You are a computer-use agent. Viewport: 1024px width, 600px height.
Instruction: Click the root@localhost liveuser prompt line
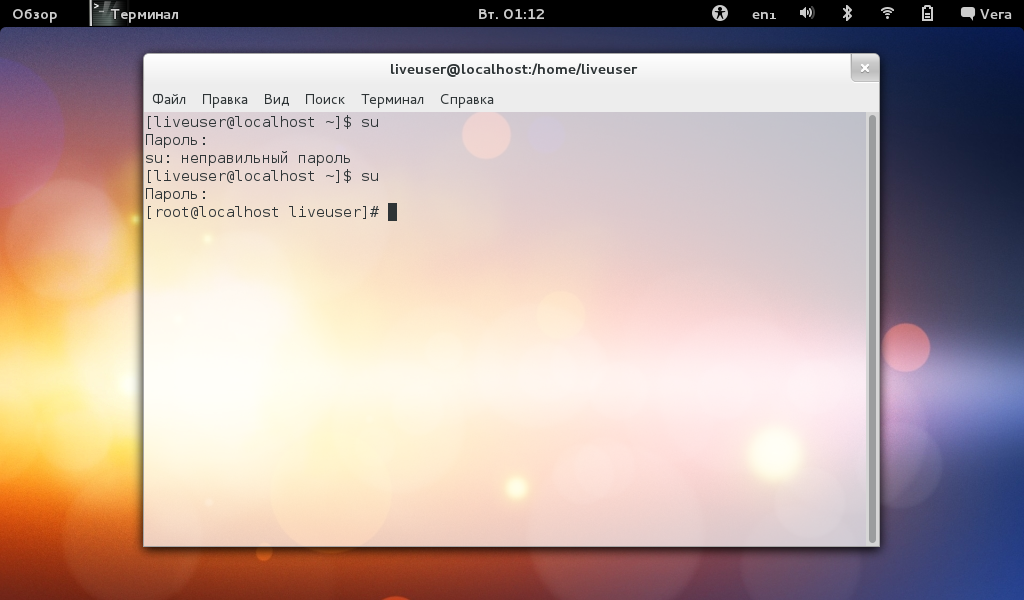(x=262, y=212)
